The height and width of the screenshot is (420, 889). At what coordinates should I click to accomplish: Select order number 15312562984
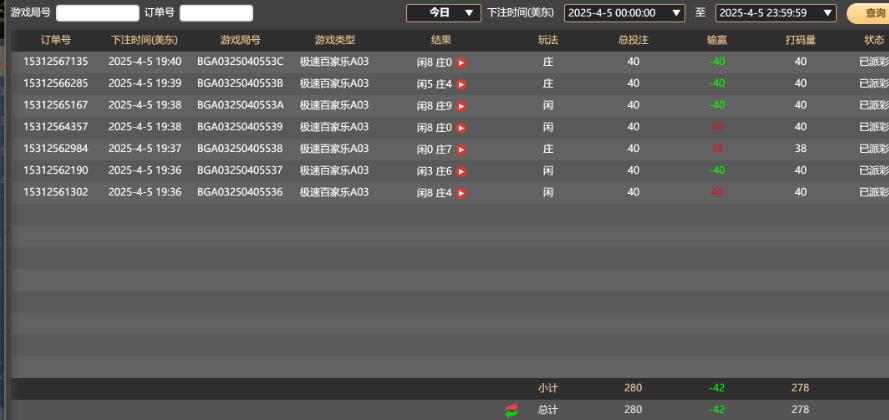click(x=56, y=149)
